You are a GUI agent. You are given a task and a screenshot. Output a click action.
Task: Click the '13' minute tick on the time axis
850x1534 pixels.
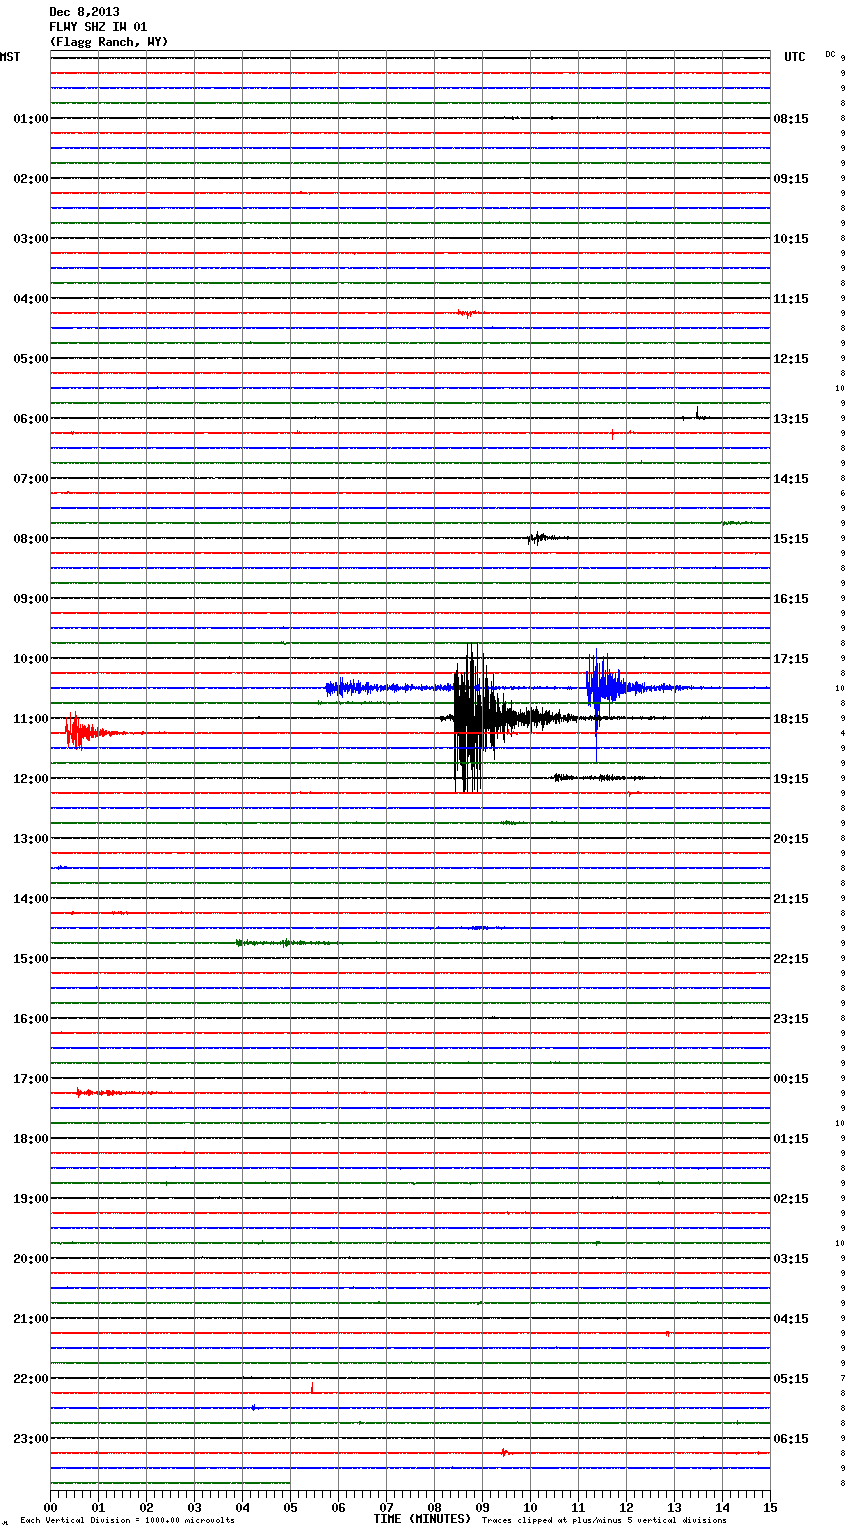coord(674,1508)
